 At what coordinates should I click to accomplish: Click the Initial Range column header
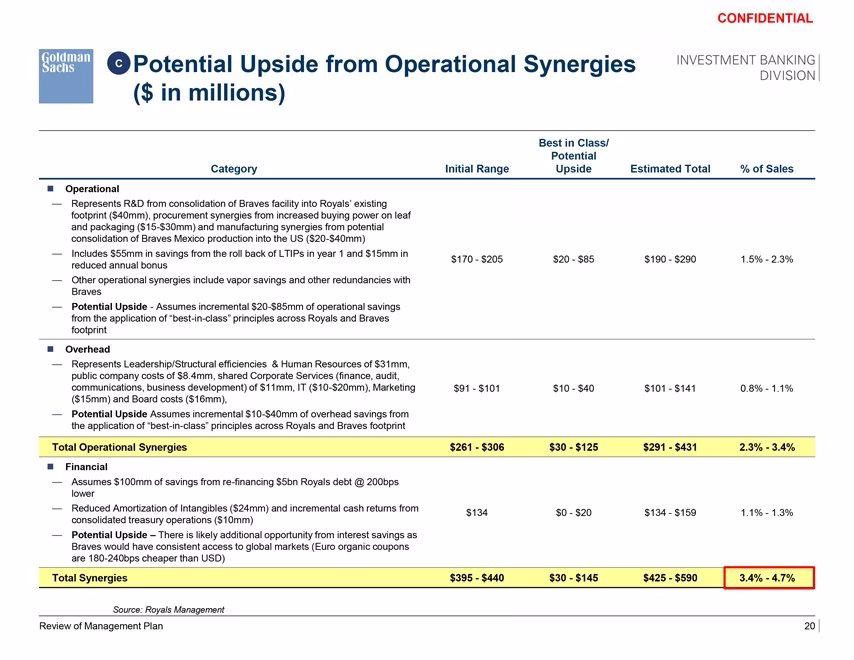(477, 169)
